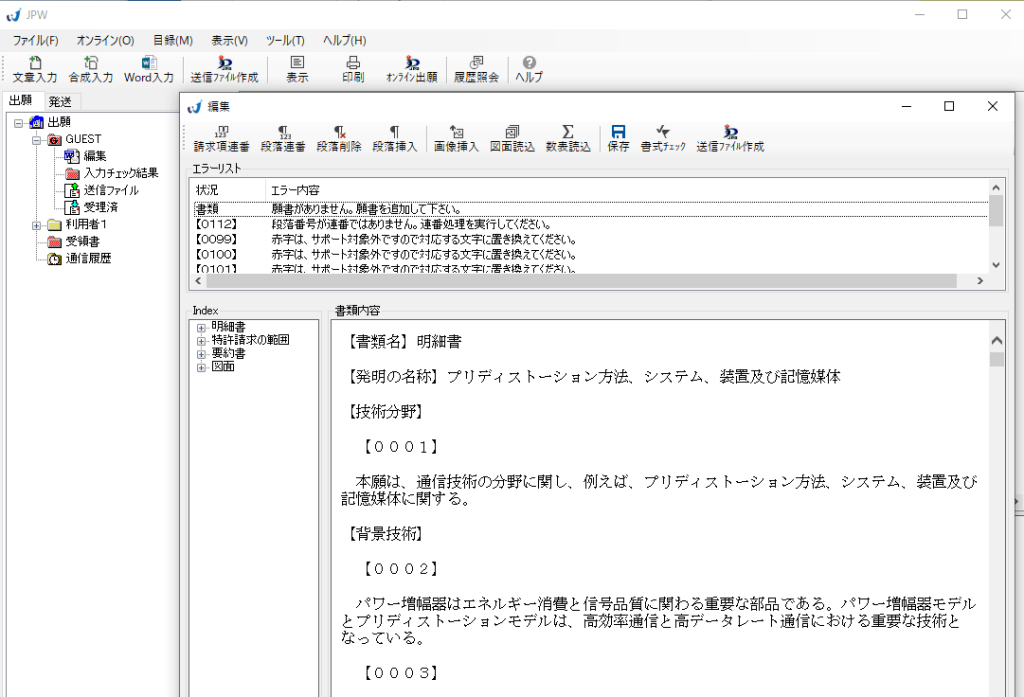Image resolution: width=1024 pixels, height=697 pixels.
Task: Expand the 特許請求の範囲 index node
Action: [201, 340]
